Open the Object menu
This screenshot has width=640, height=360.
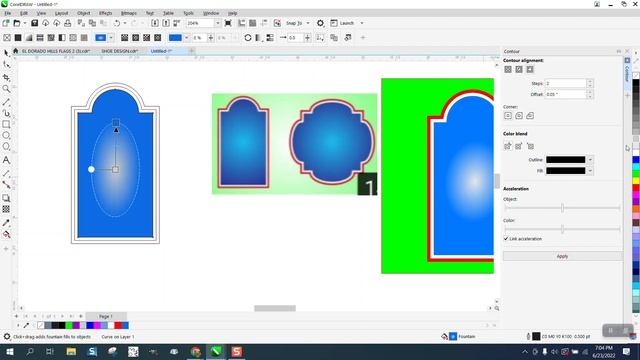click(x=84, y=13)
